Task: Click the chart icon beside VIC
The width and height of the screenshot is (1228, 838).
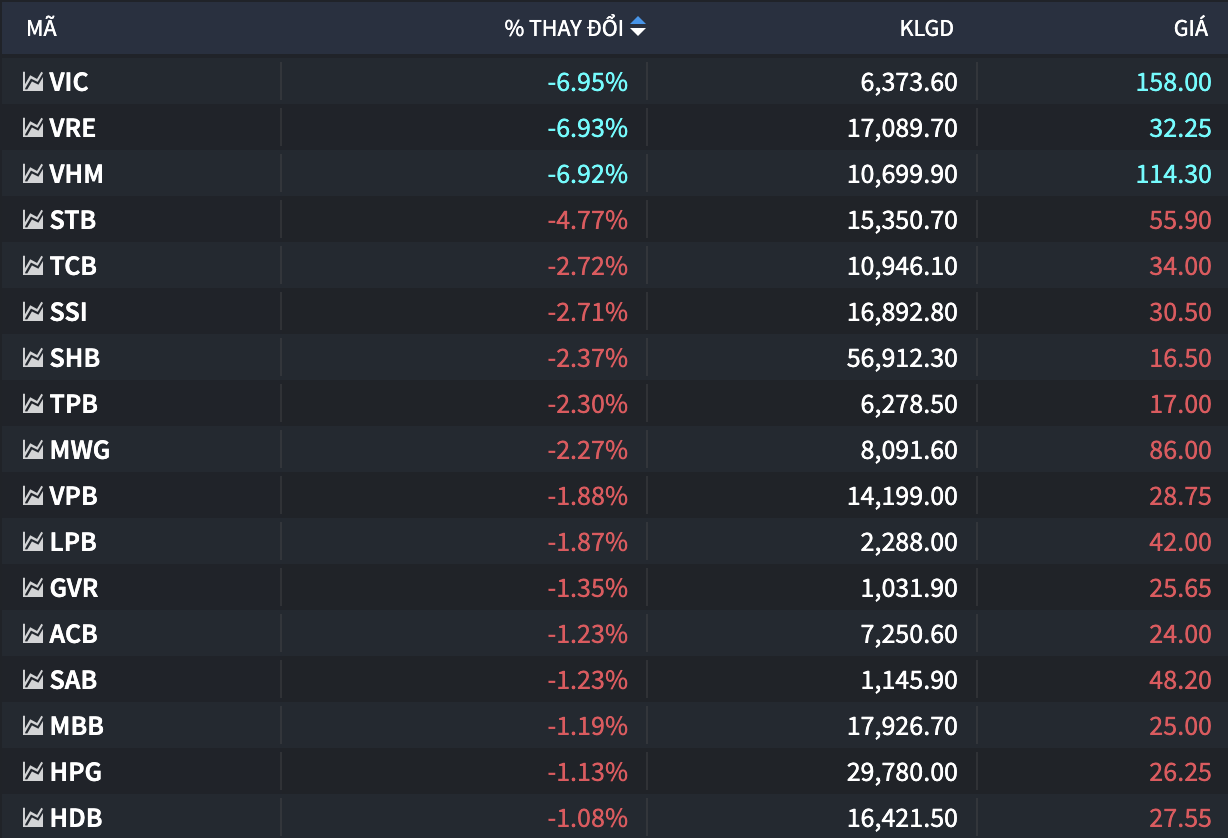Action: (x=33, y=82)
